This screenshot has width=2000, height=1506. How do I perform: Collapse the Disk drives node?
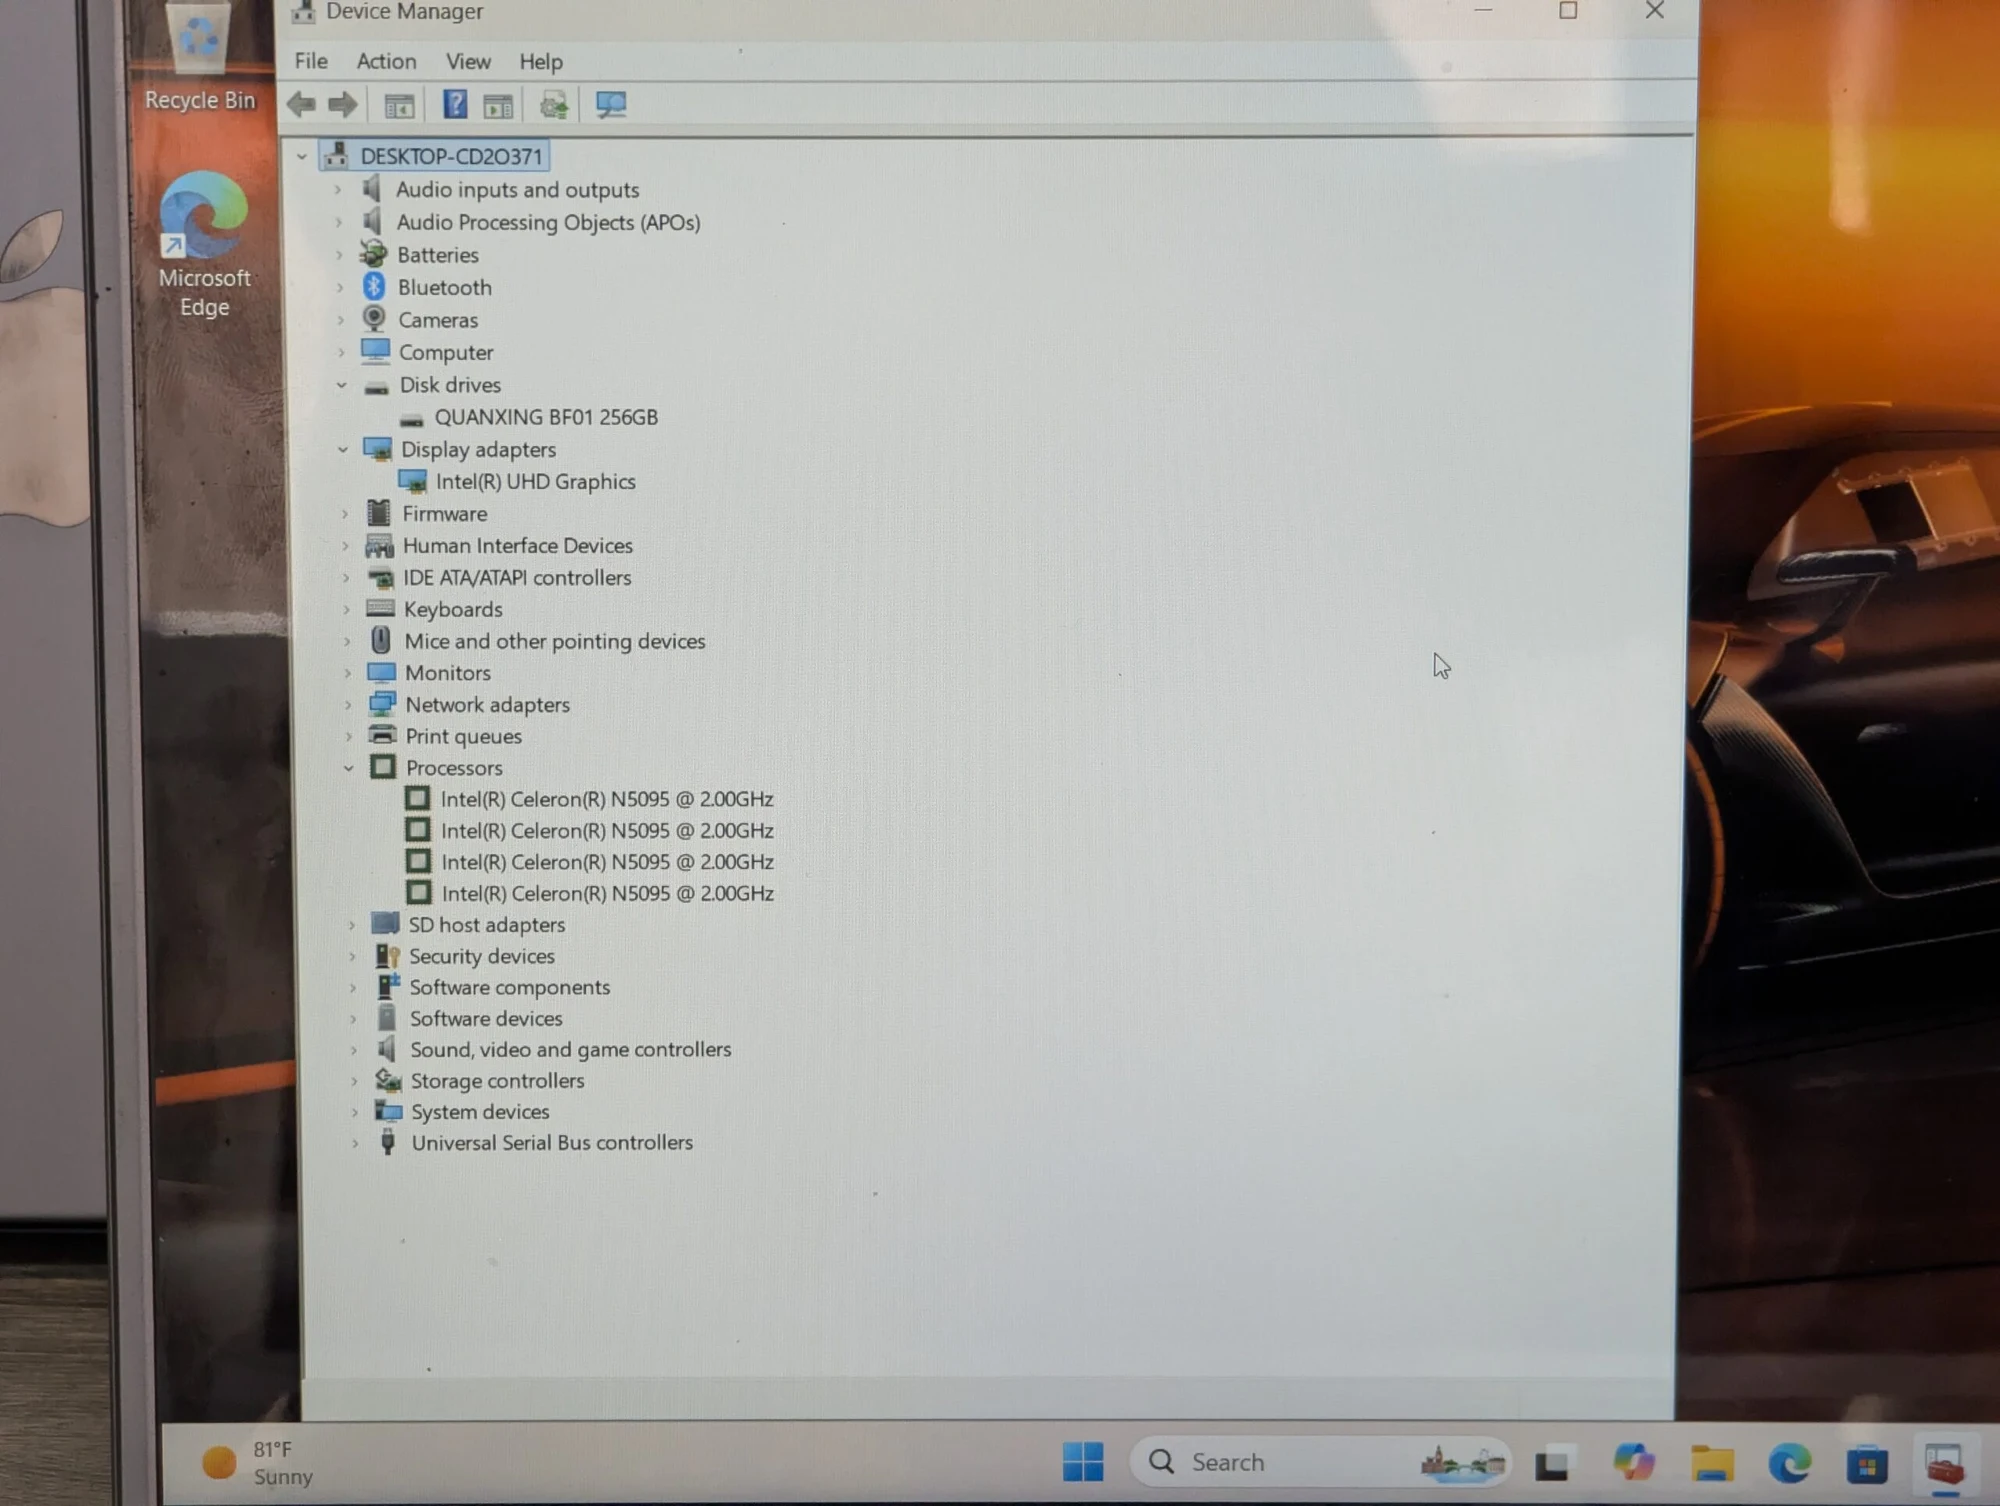tap(341, 385)
